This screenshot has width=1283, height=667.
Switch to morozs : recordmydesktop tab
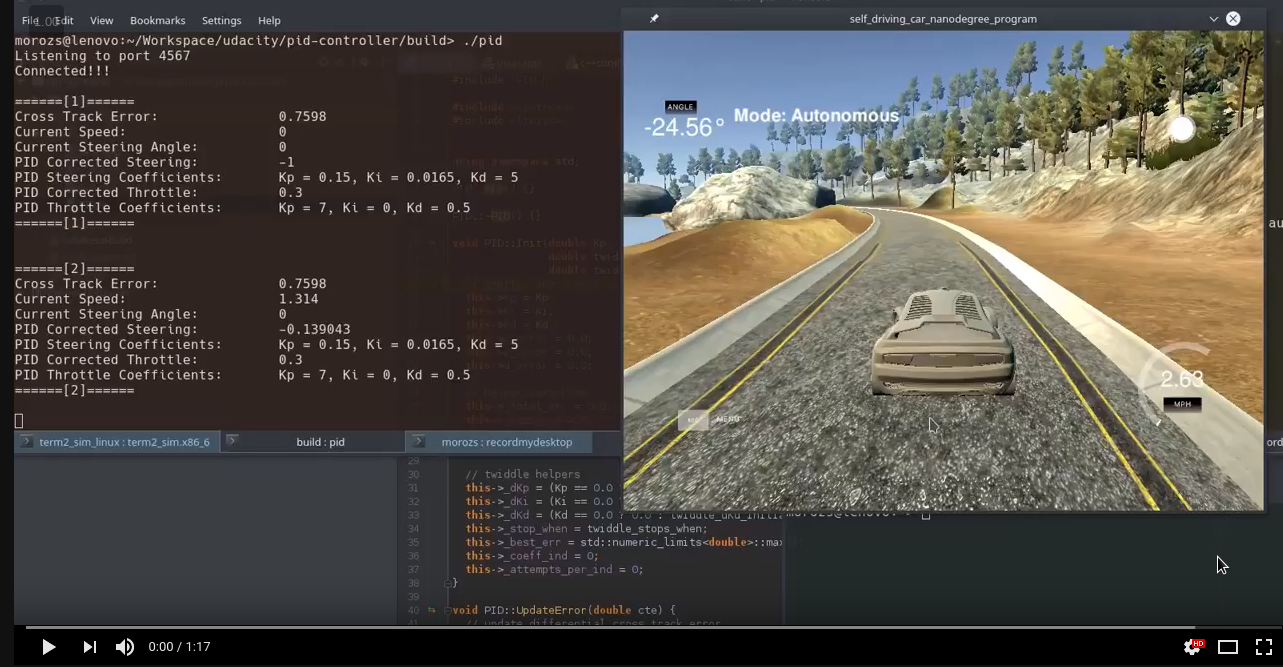point(500,442)
